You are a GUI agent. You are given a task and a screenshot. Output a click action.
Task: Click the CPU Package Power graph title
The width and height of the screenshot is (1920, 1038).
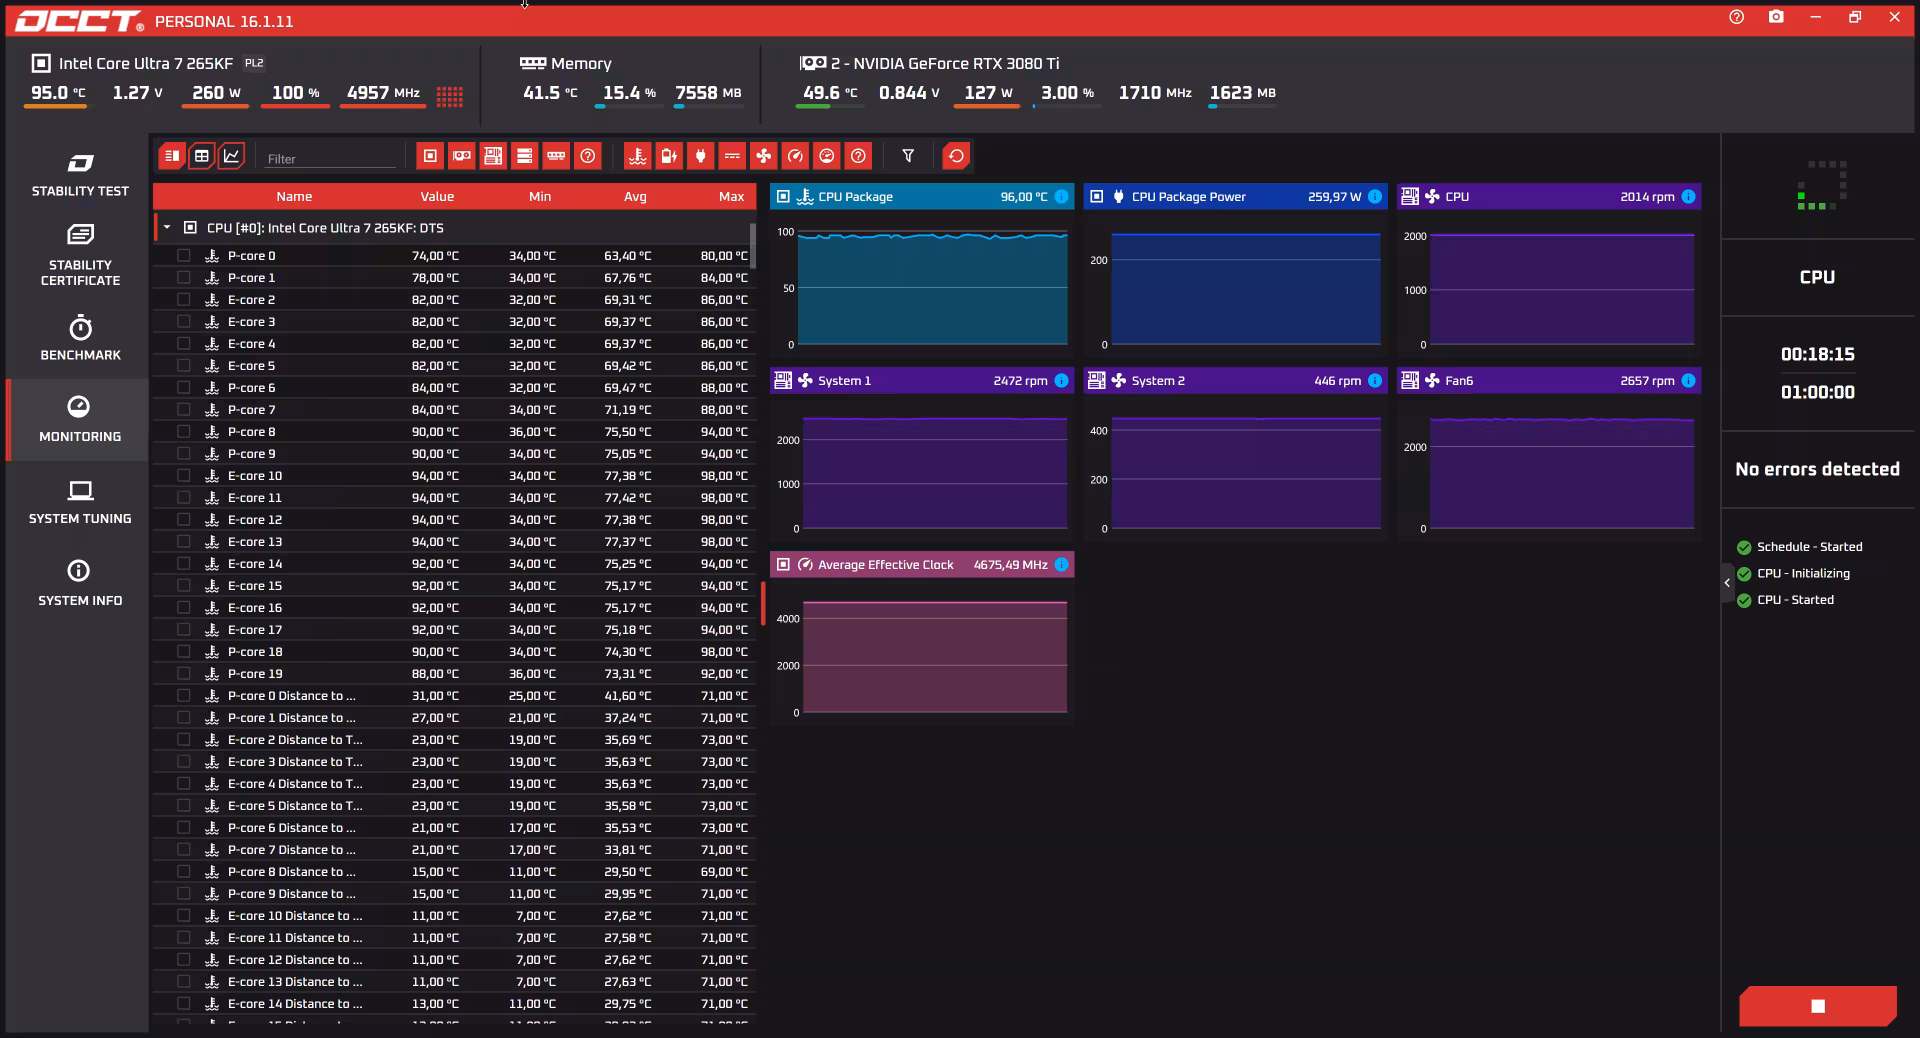click(1188, 197)
